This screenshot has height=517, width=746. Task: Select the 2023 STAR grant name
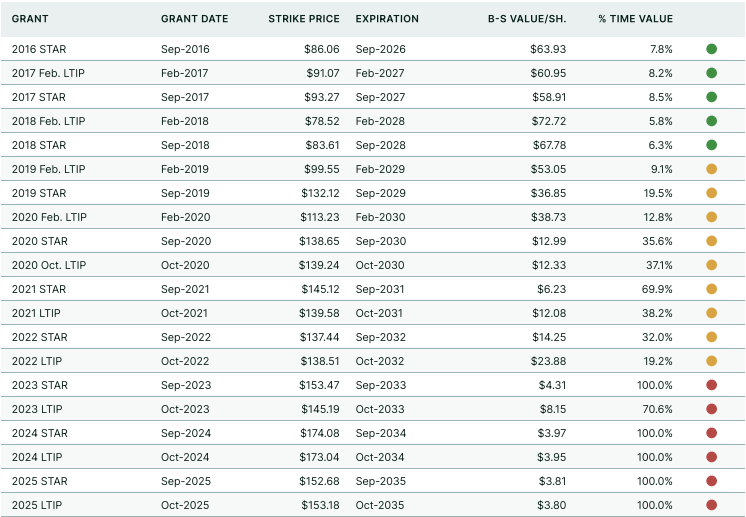tap(39, 385)
